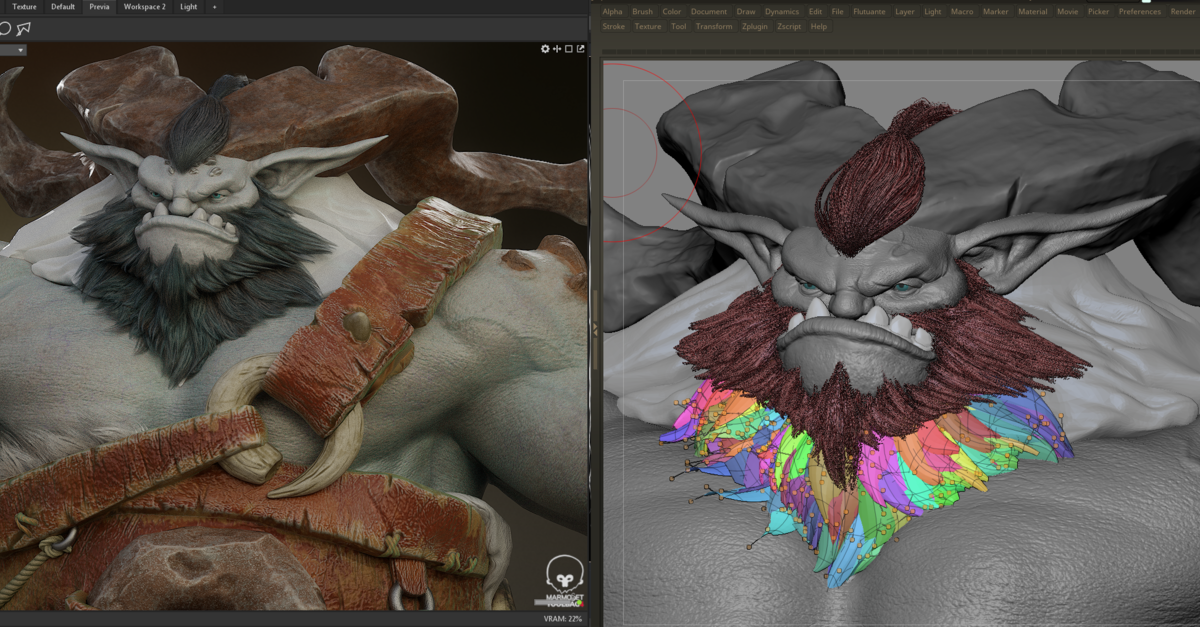Select the ellipse selection tool
The width and height of the screenshot is (1200, 627).
tap(5, 28)
